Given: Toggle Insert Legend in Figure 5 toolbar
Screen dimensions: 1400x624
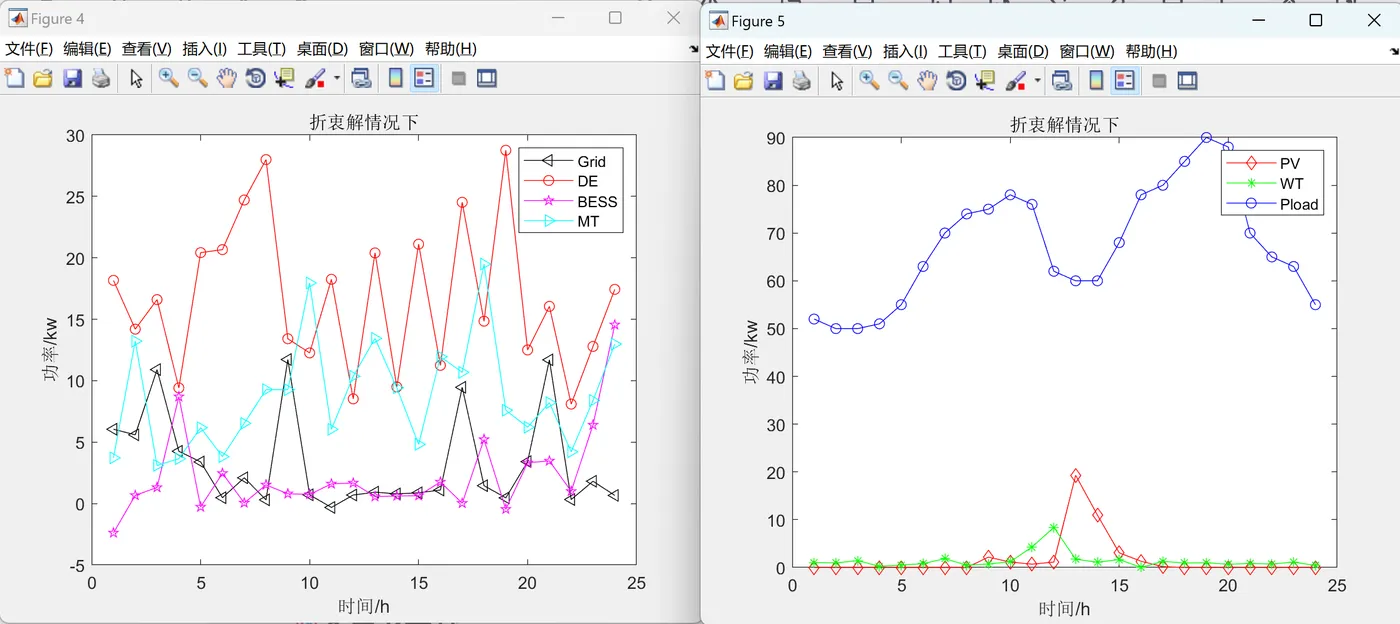Looking at the screenshot, I should [1125, 80].
